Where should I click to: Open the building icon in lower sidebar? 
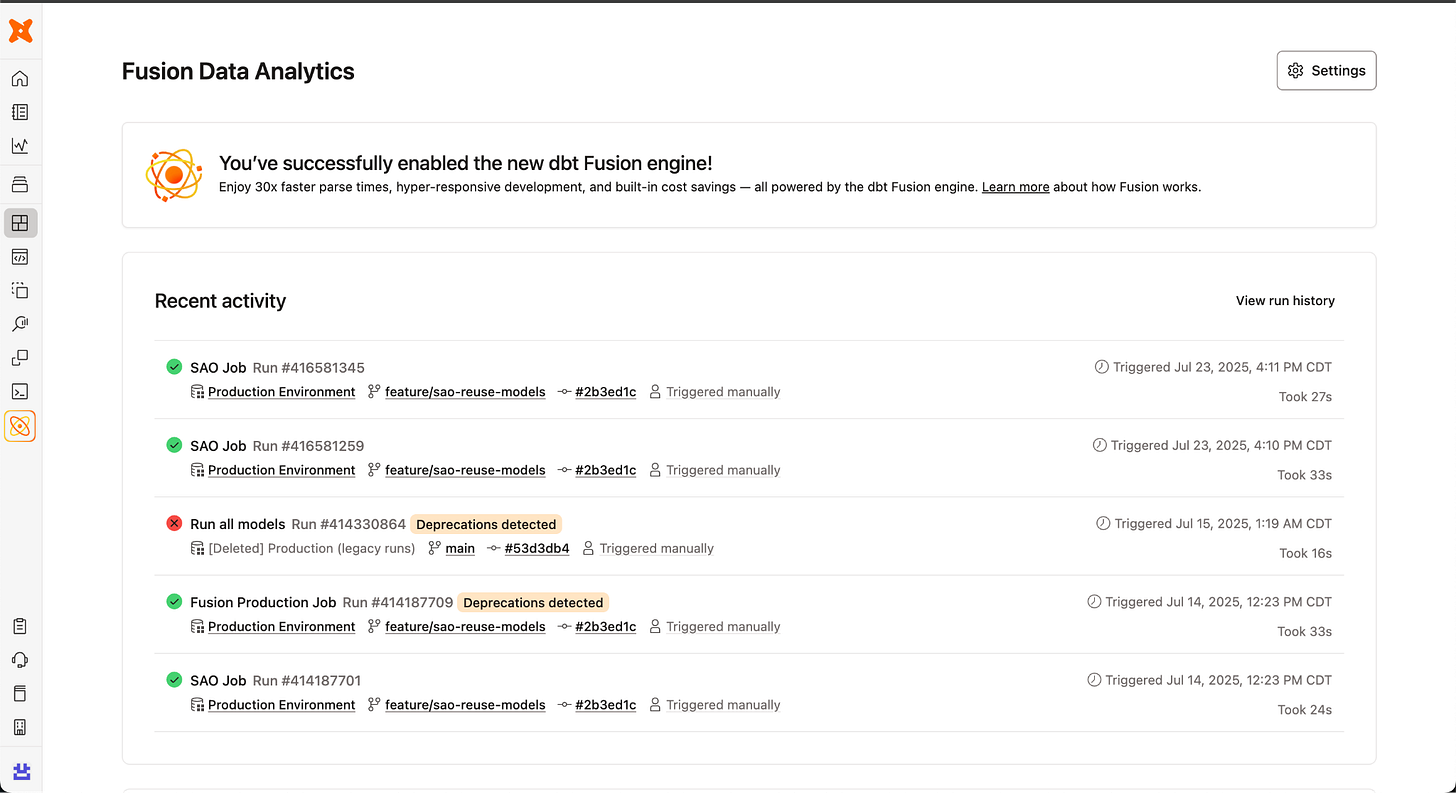(20, 727)
